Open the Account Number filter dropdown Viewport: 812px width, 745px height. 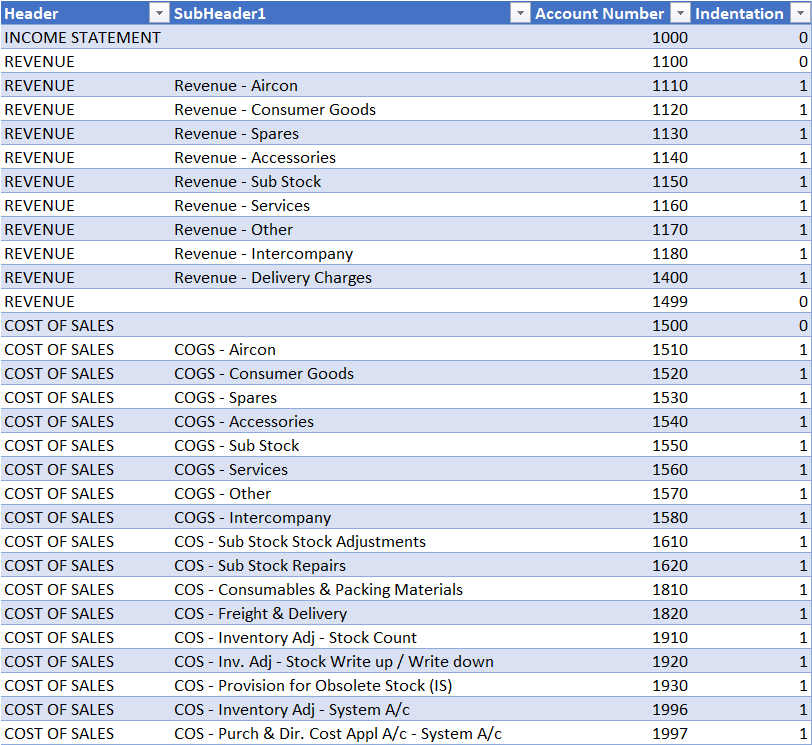[x=680, y=13]
